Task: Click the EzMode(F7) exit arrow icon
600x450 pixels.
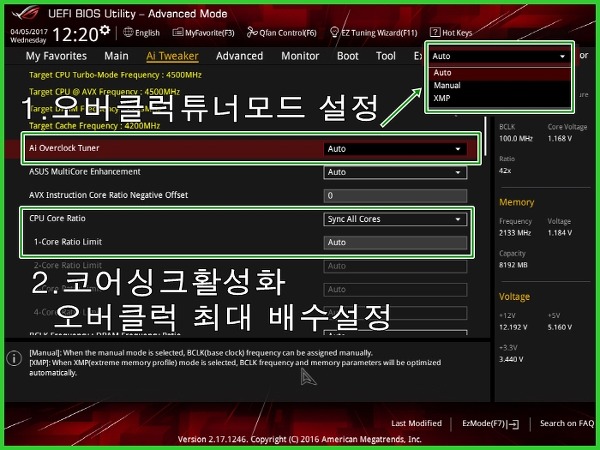Action: click(513, 424)
